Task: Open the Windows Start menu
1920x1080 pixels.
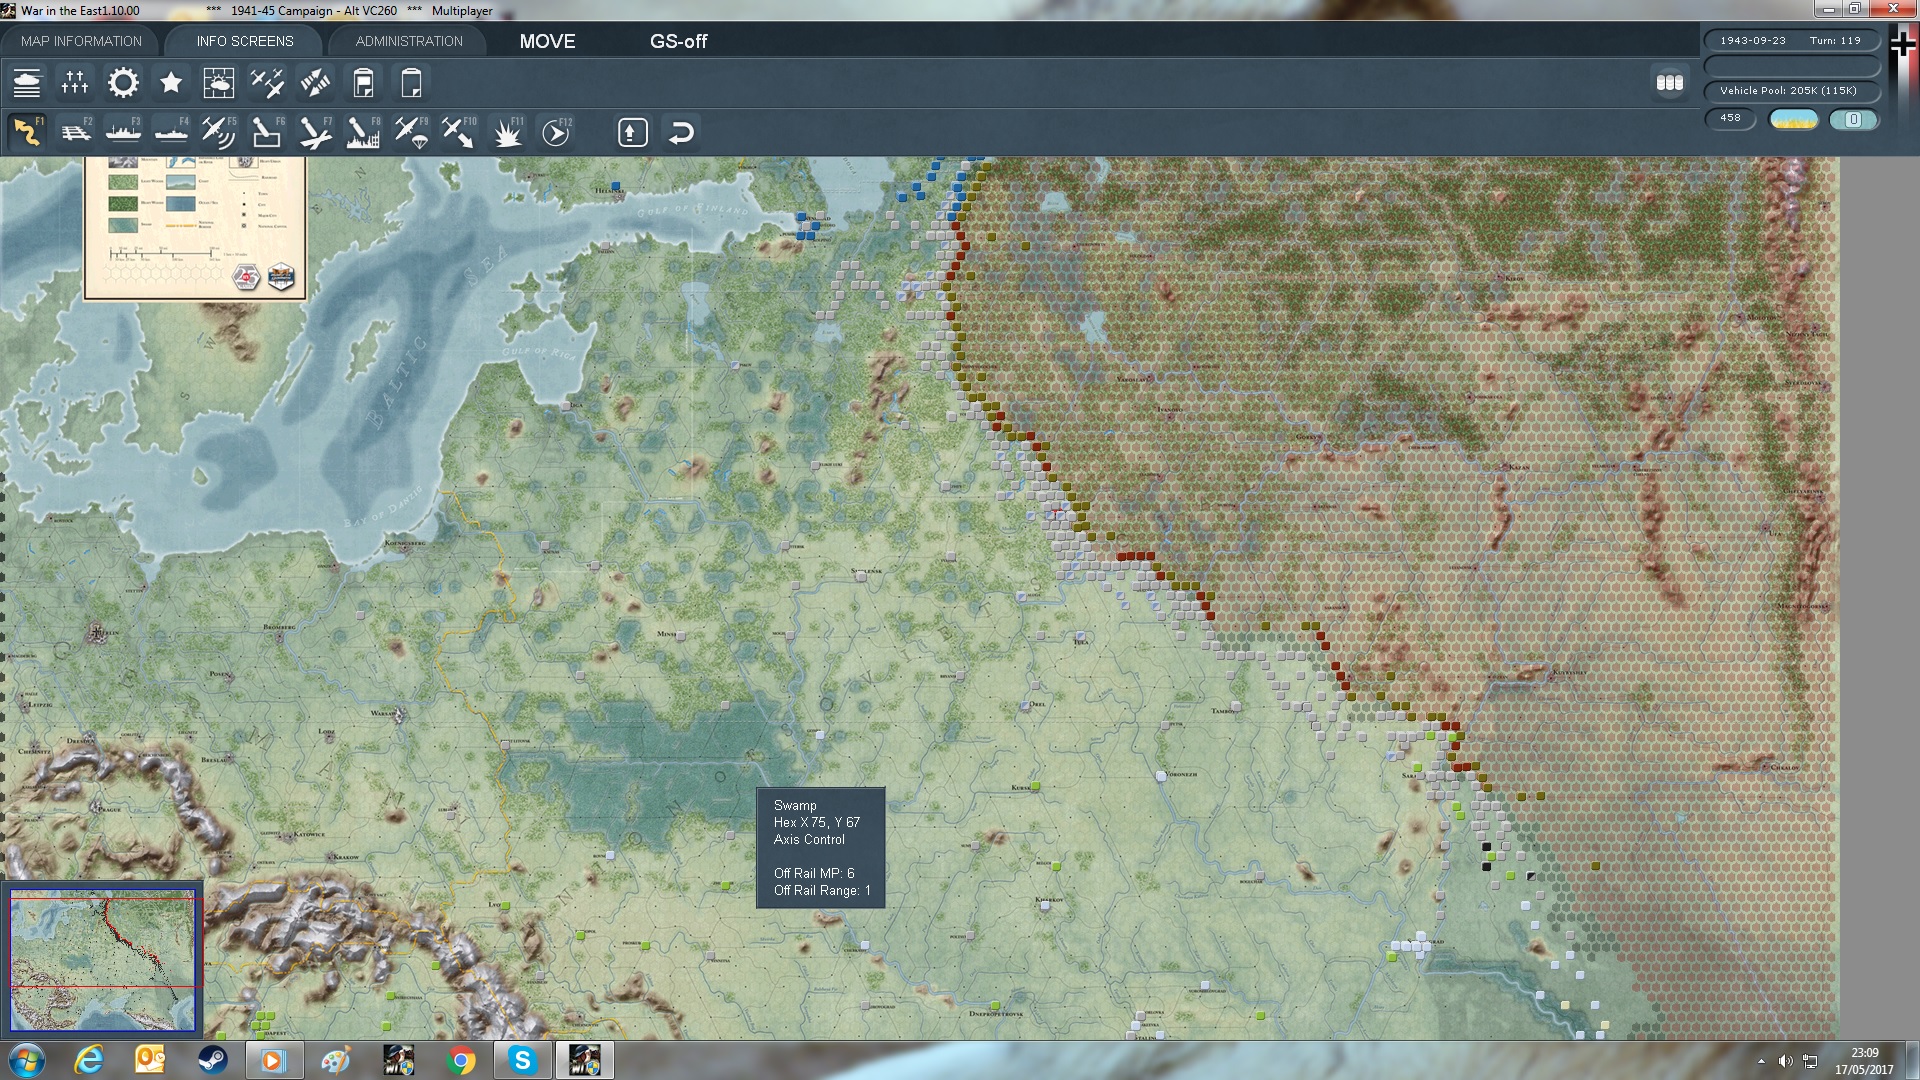Action: tap(26, 1060)
